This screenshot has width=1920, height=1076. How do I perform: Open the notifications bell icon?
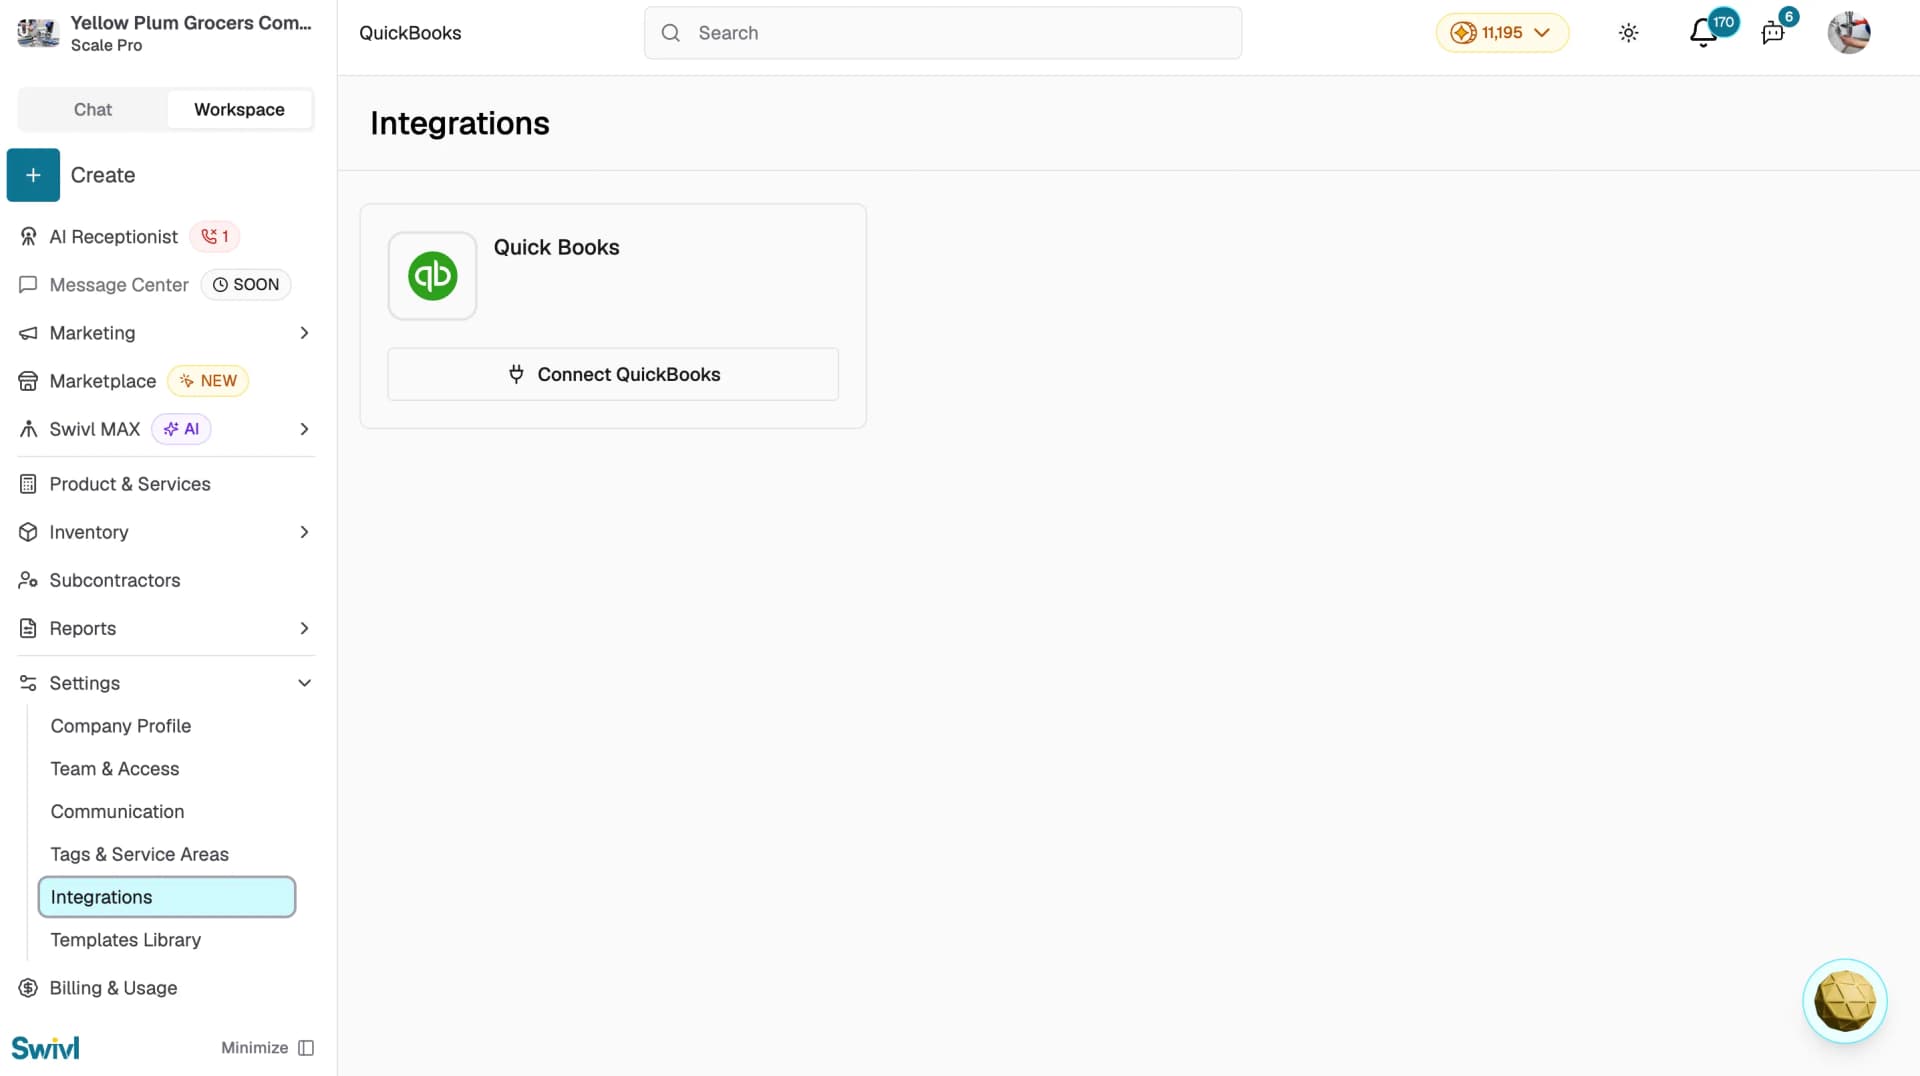click(1703, 33)
